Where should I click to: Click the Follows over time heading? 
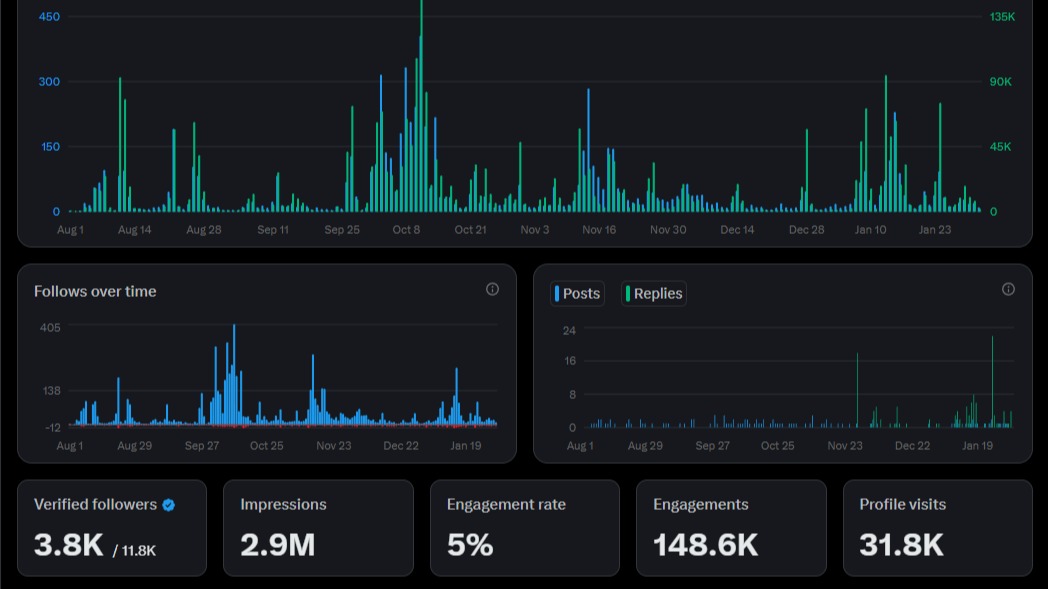tap(95, 291)
